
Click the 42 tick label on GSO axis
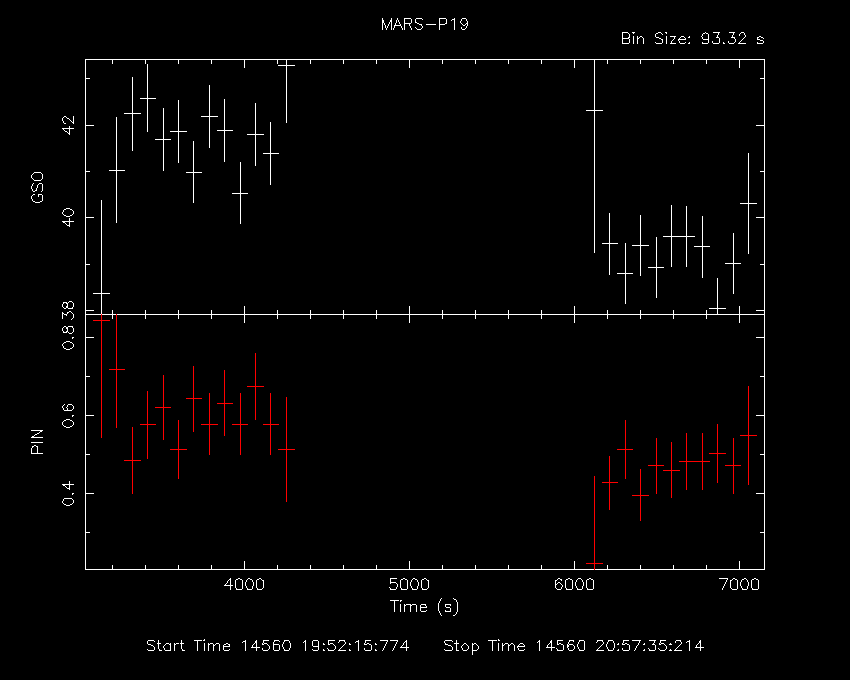[68, 126]
